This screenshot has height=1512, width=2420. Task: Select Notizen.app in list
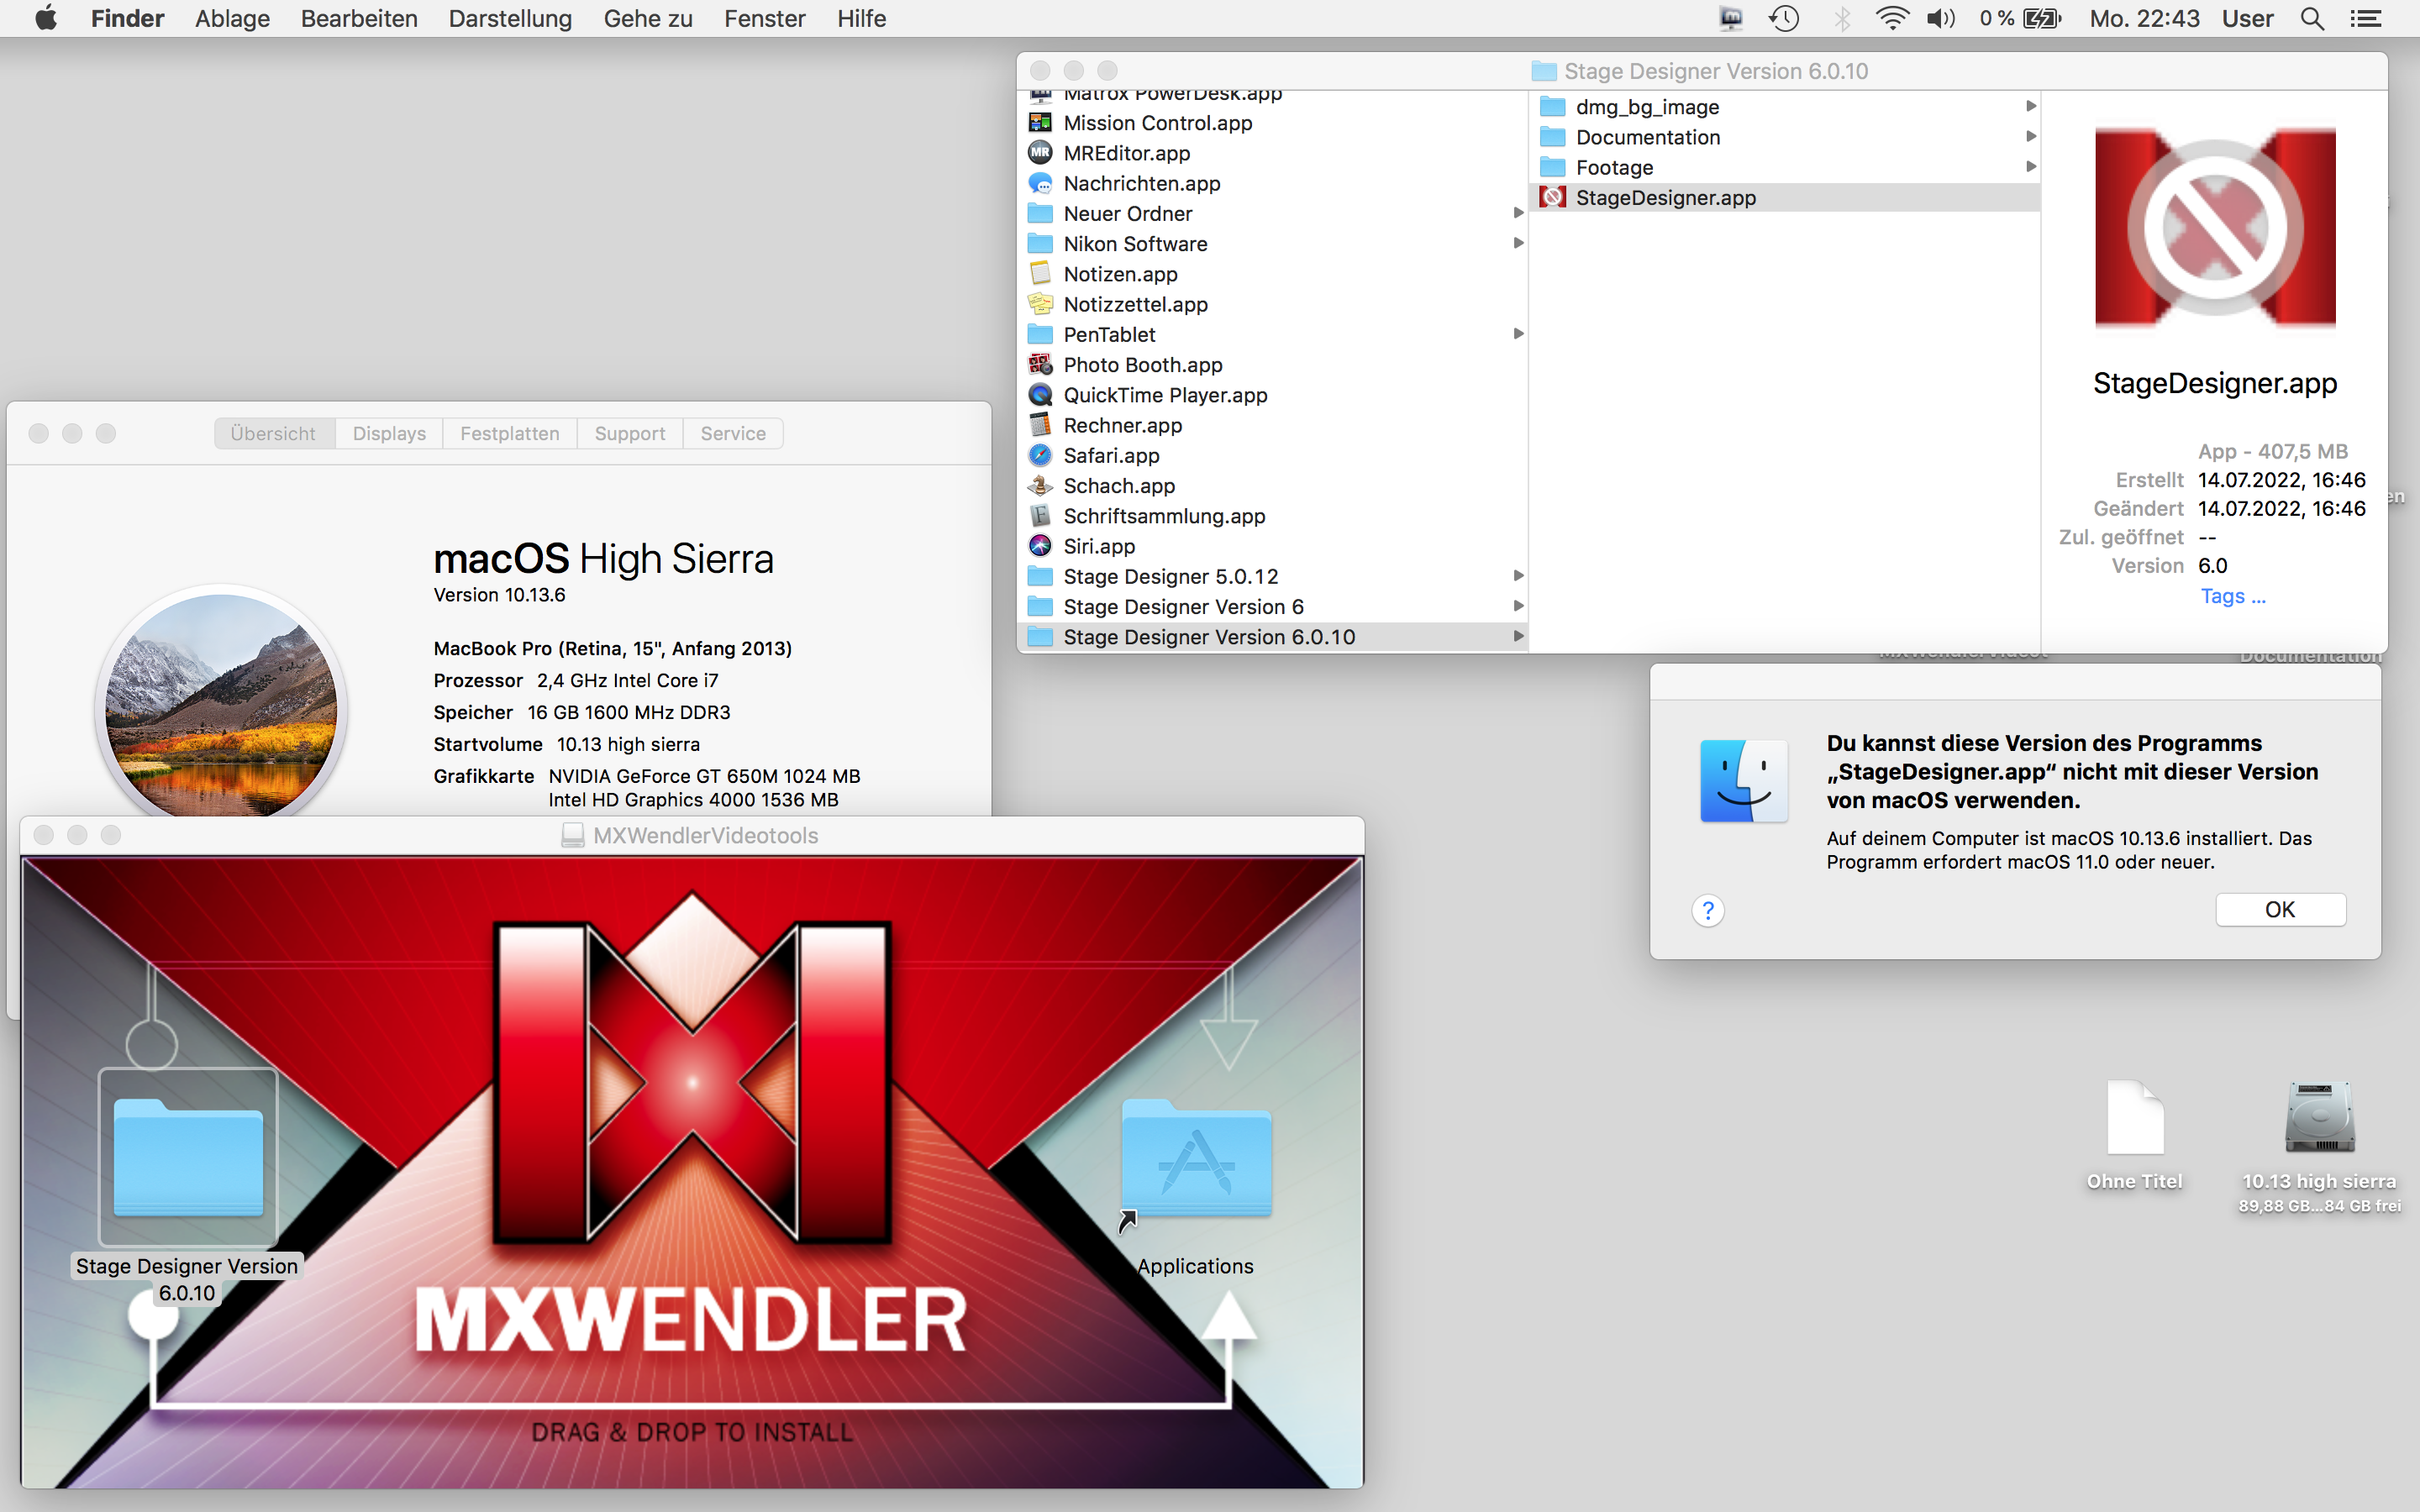(1272, 274)
